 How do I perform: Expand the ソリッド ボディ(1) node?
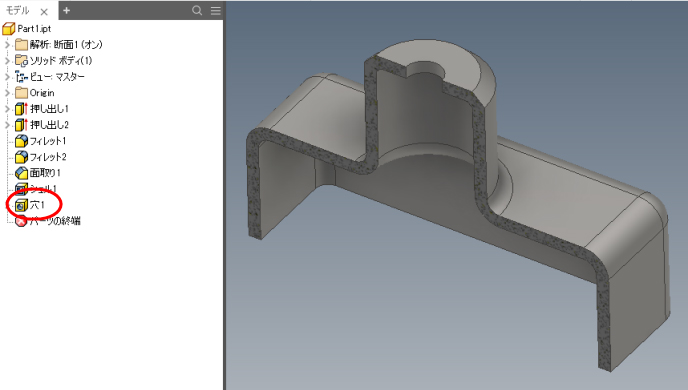[x=7, y=61]
